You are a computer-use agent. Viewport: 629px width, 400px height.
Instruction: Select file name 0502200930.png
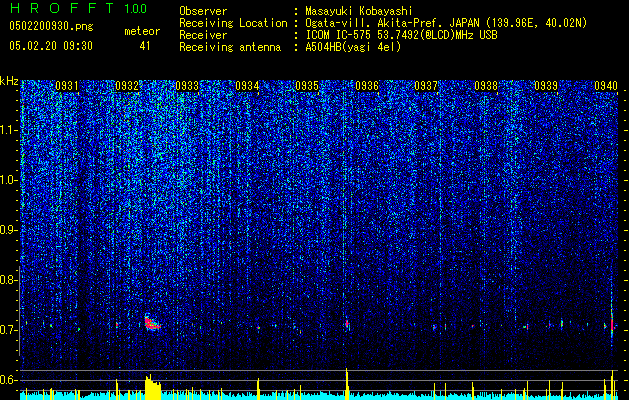coord(51,26)
